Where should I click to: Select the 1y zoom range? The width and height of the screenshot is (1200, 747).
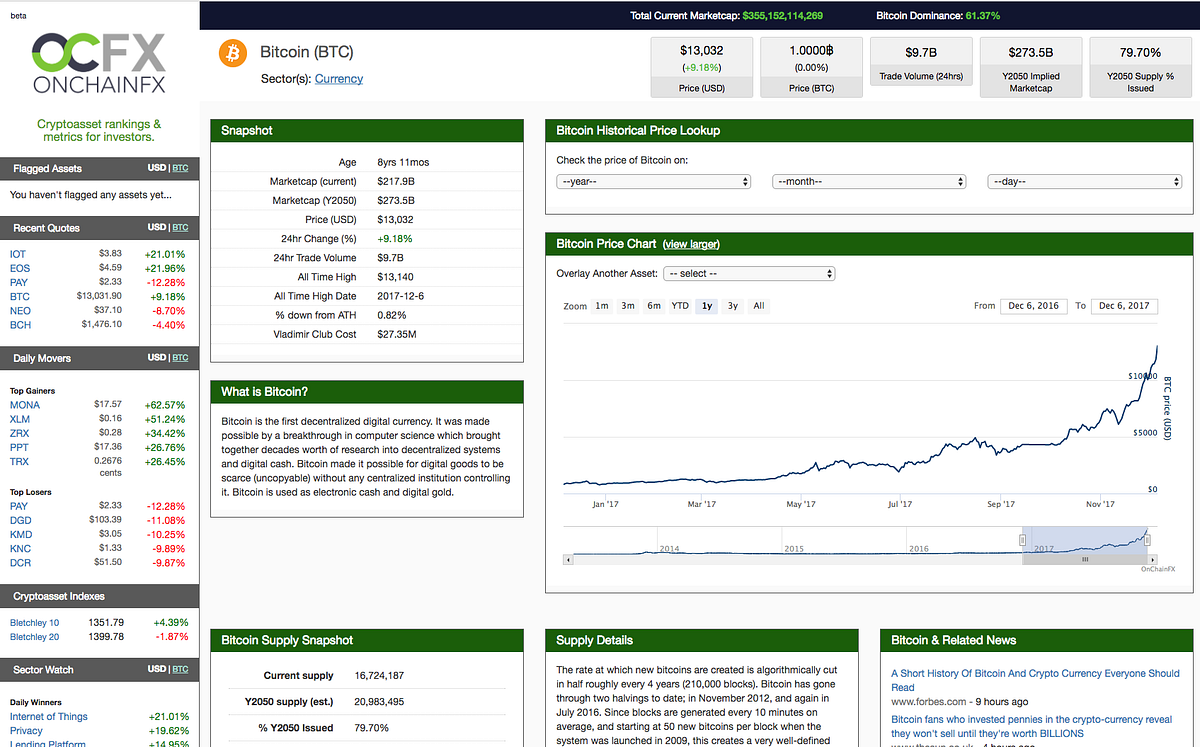coord(707,306)
